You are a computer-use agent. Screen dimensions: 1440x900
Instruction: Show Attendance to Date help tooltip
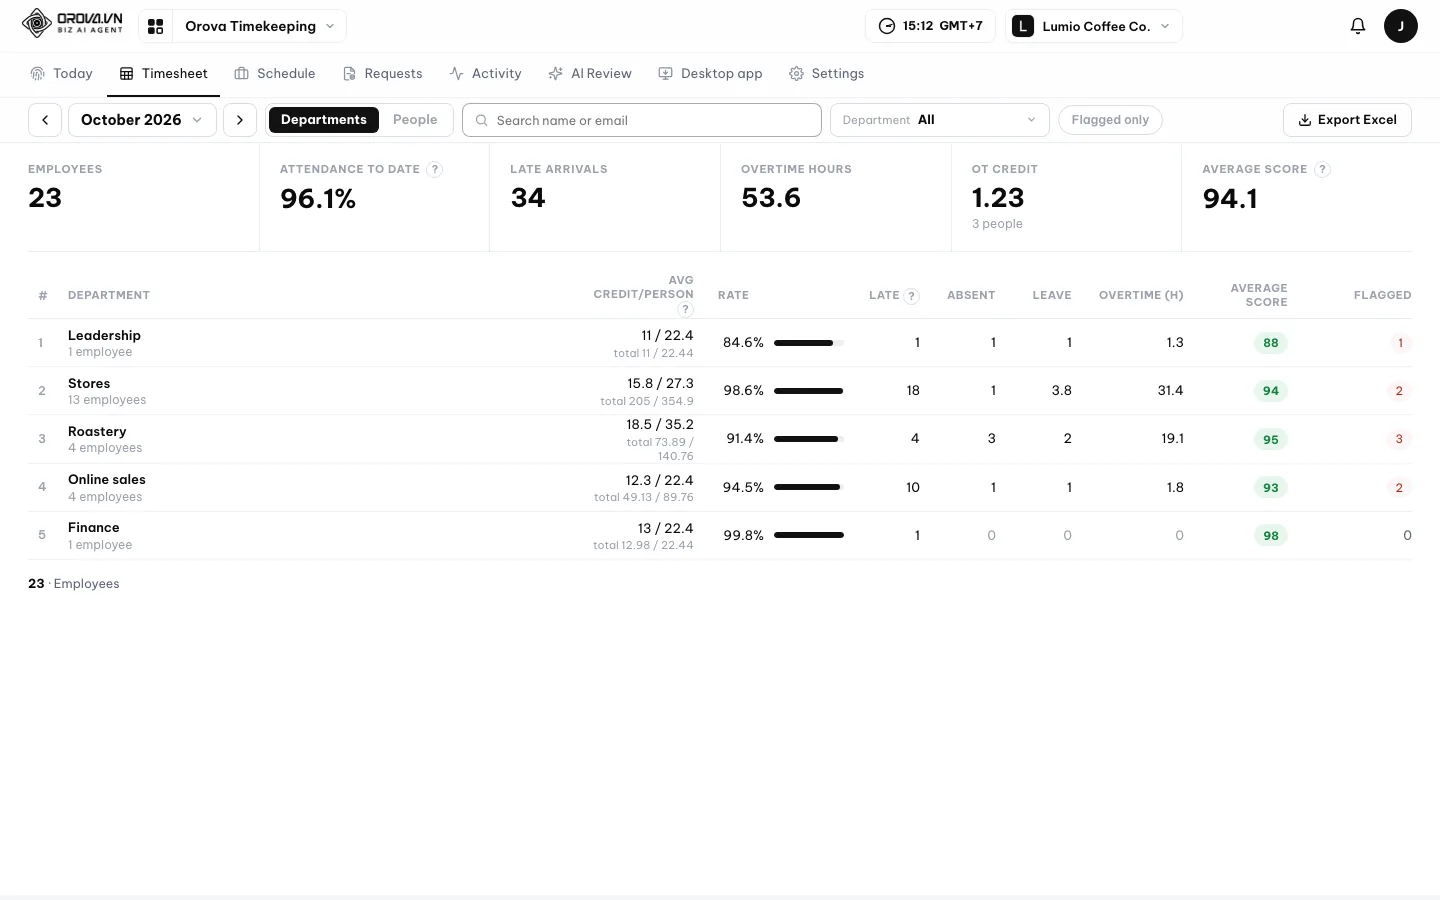pos(434,169)
